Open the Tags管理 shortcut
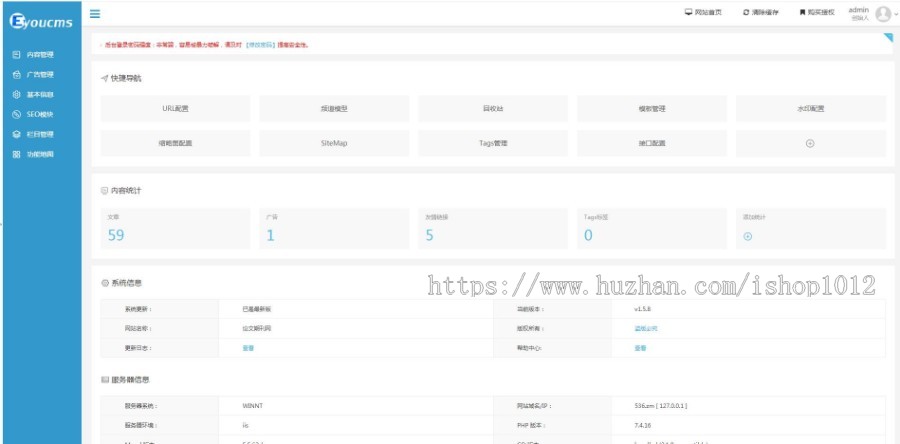900x444 pixels. [x=493, y=143]
